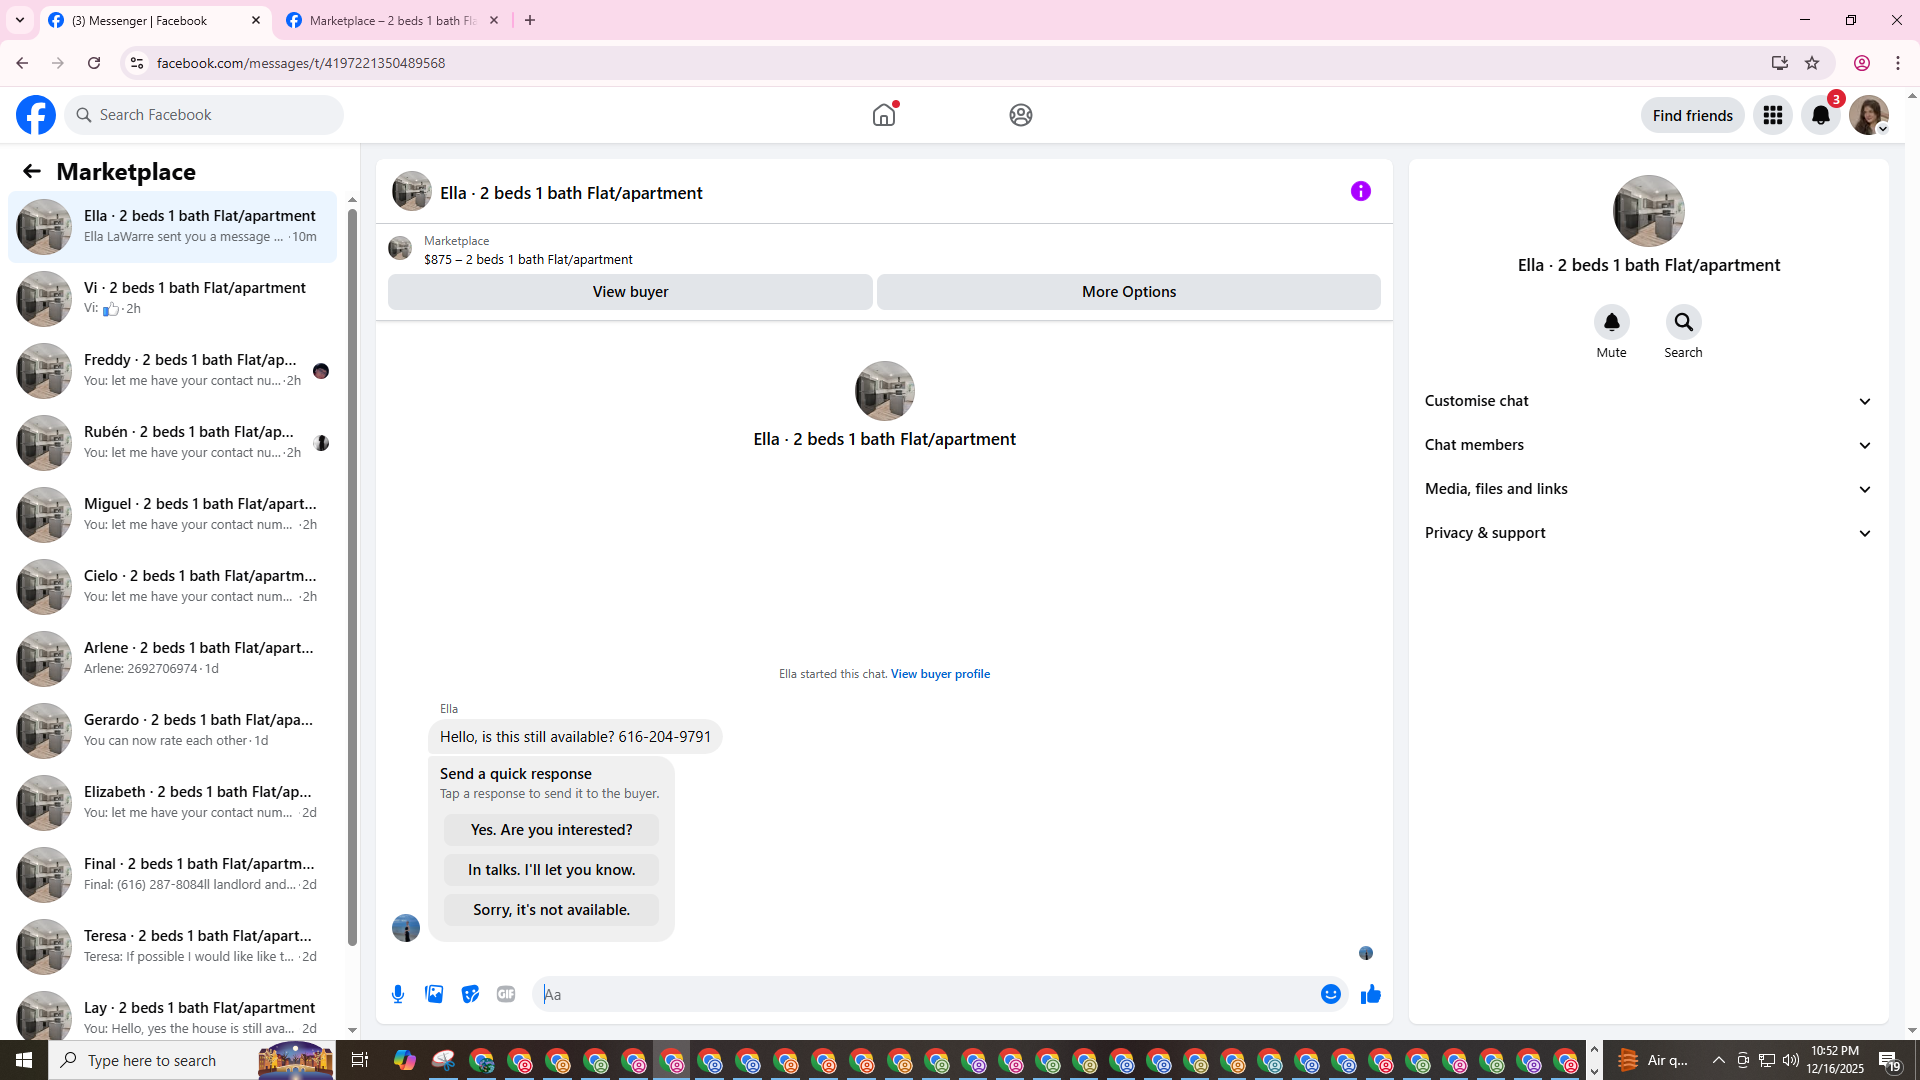Open the account profile picture menu
The height and width of the screenshot is (1080, 1920).
point(1869,115)
